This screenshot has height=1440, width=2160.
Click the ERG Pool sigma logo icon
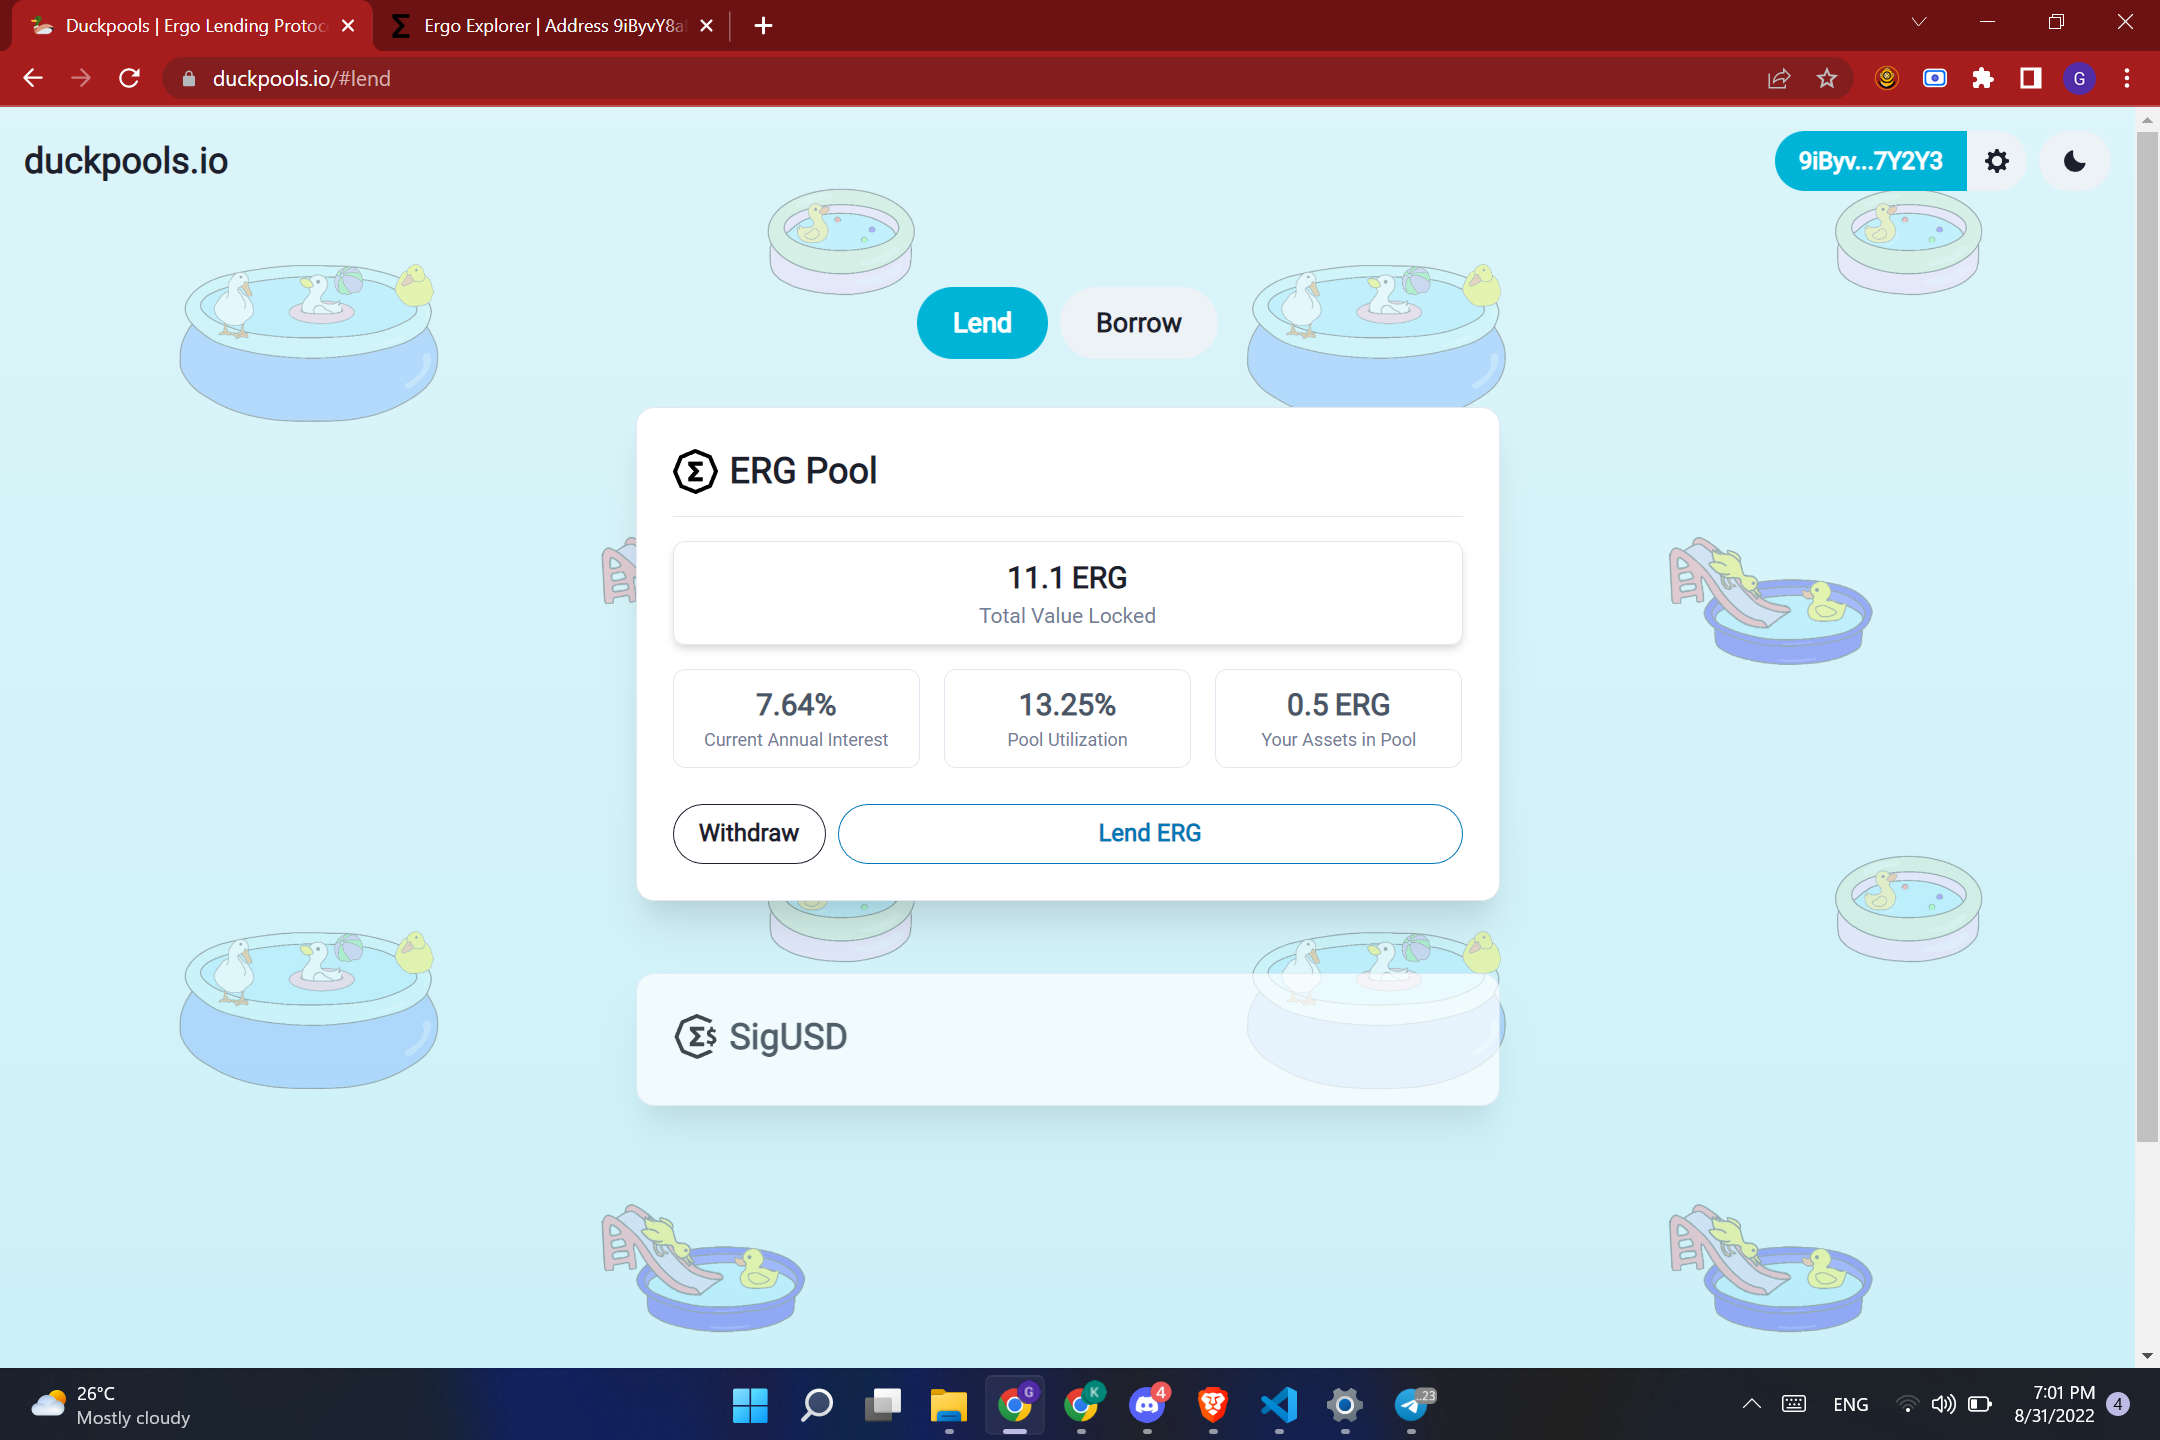[695, 471]
